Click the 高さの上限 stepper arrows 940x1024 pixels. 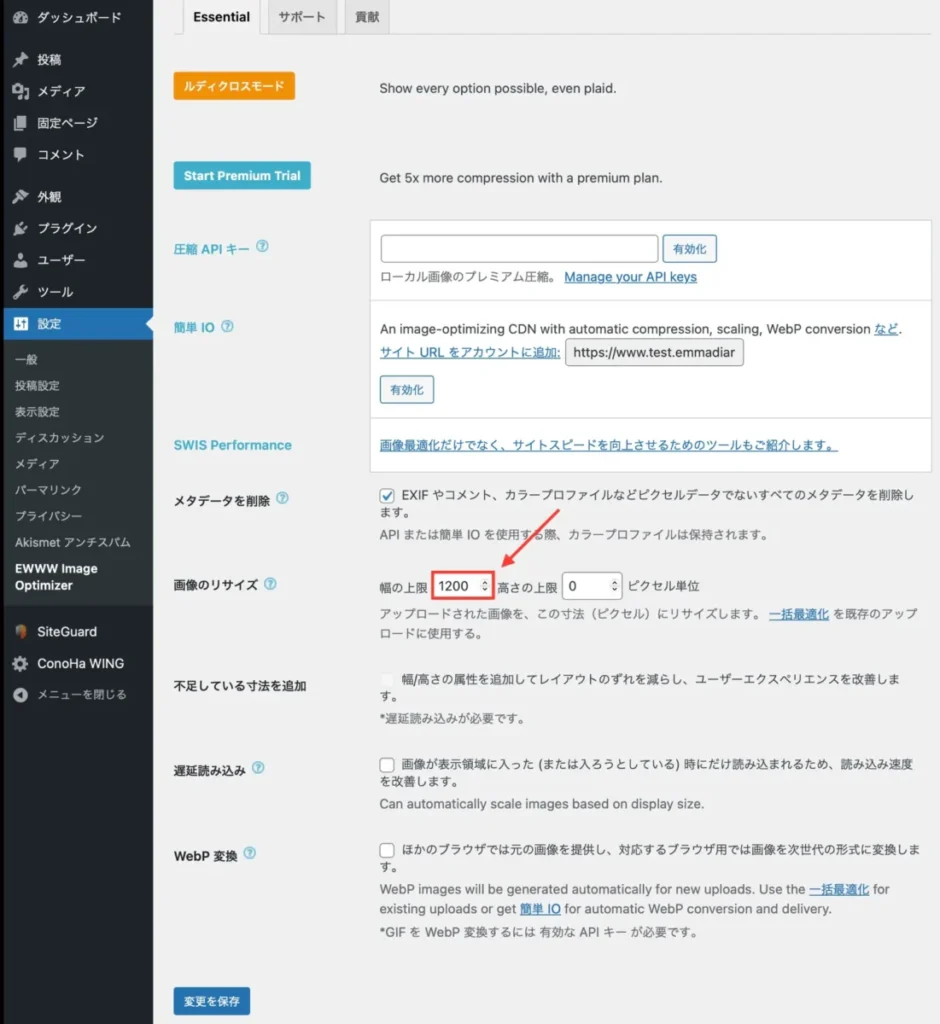[614, 586]
